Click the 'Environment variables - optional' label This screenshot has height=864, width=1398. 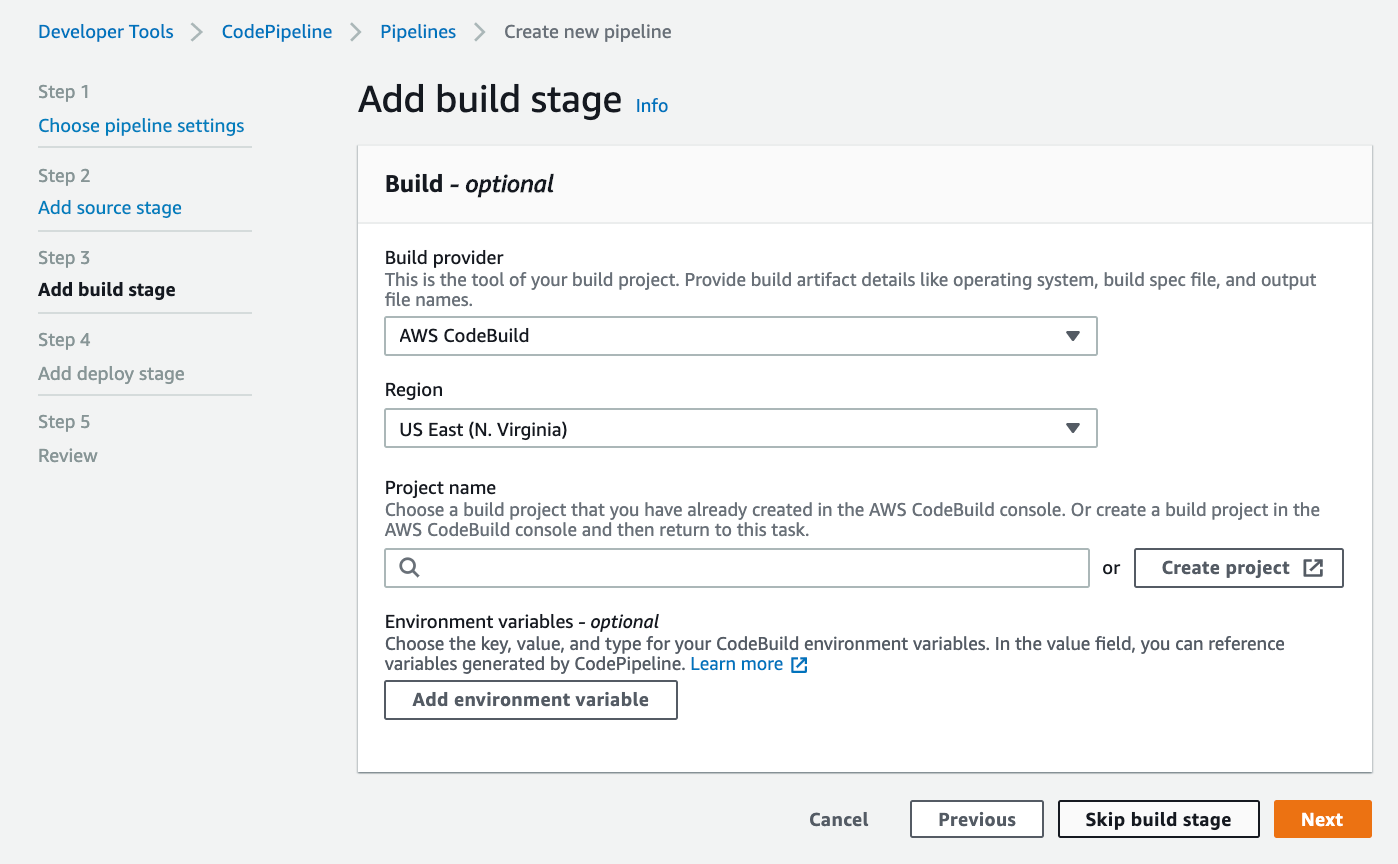(x=522, y=621)
